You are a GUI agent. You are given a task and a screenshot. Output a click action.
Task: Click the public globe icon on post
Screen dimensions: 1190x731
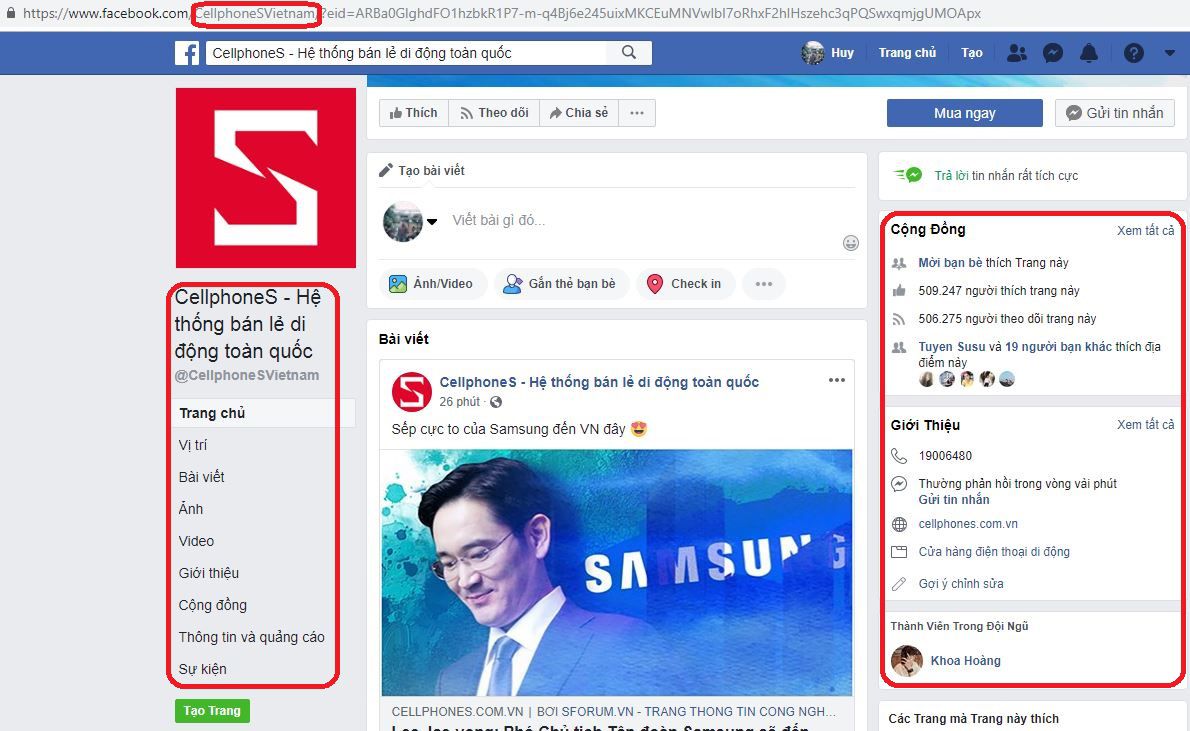pos(496,402)
